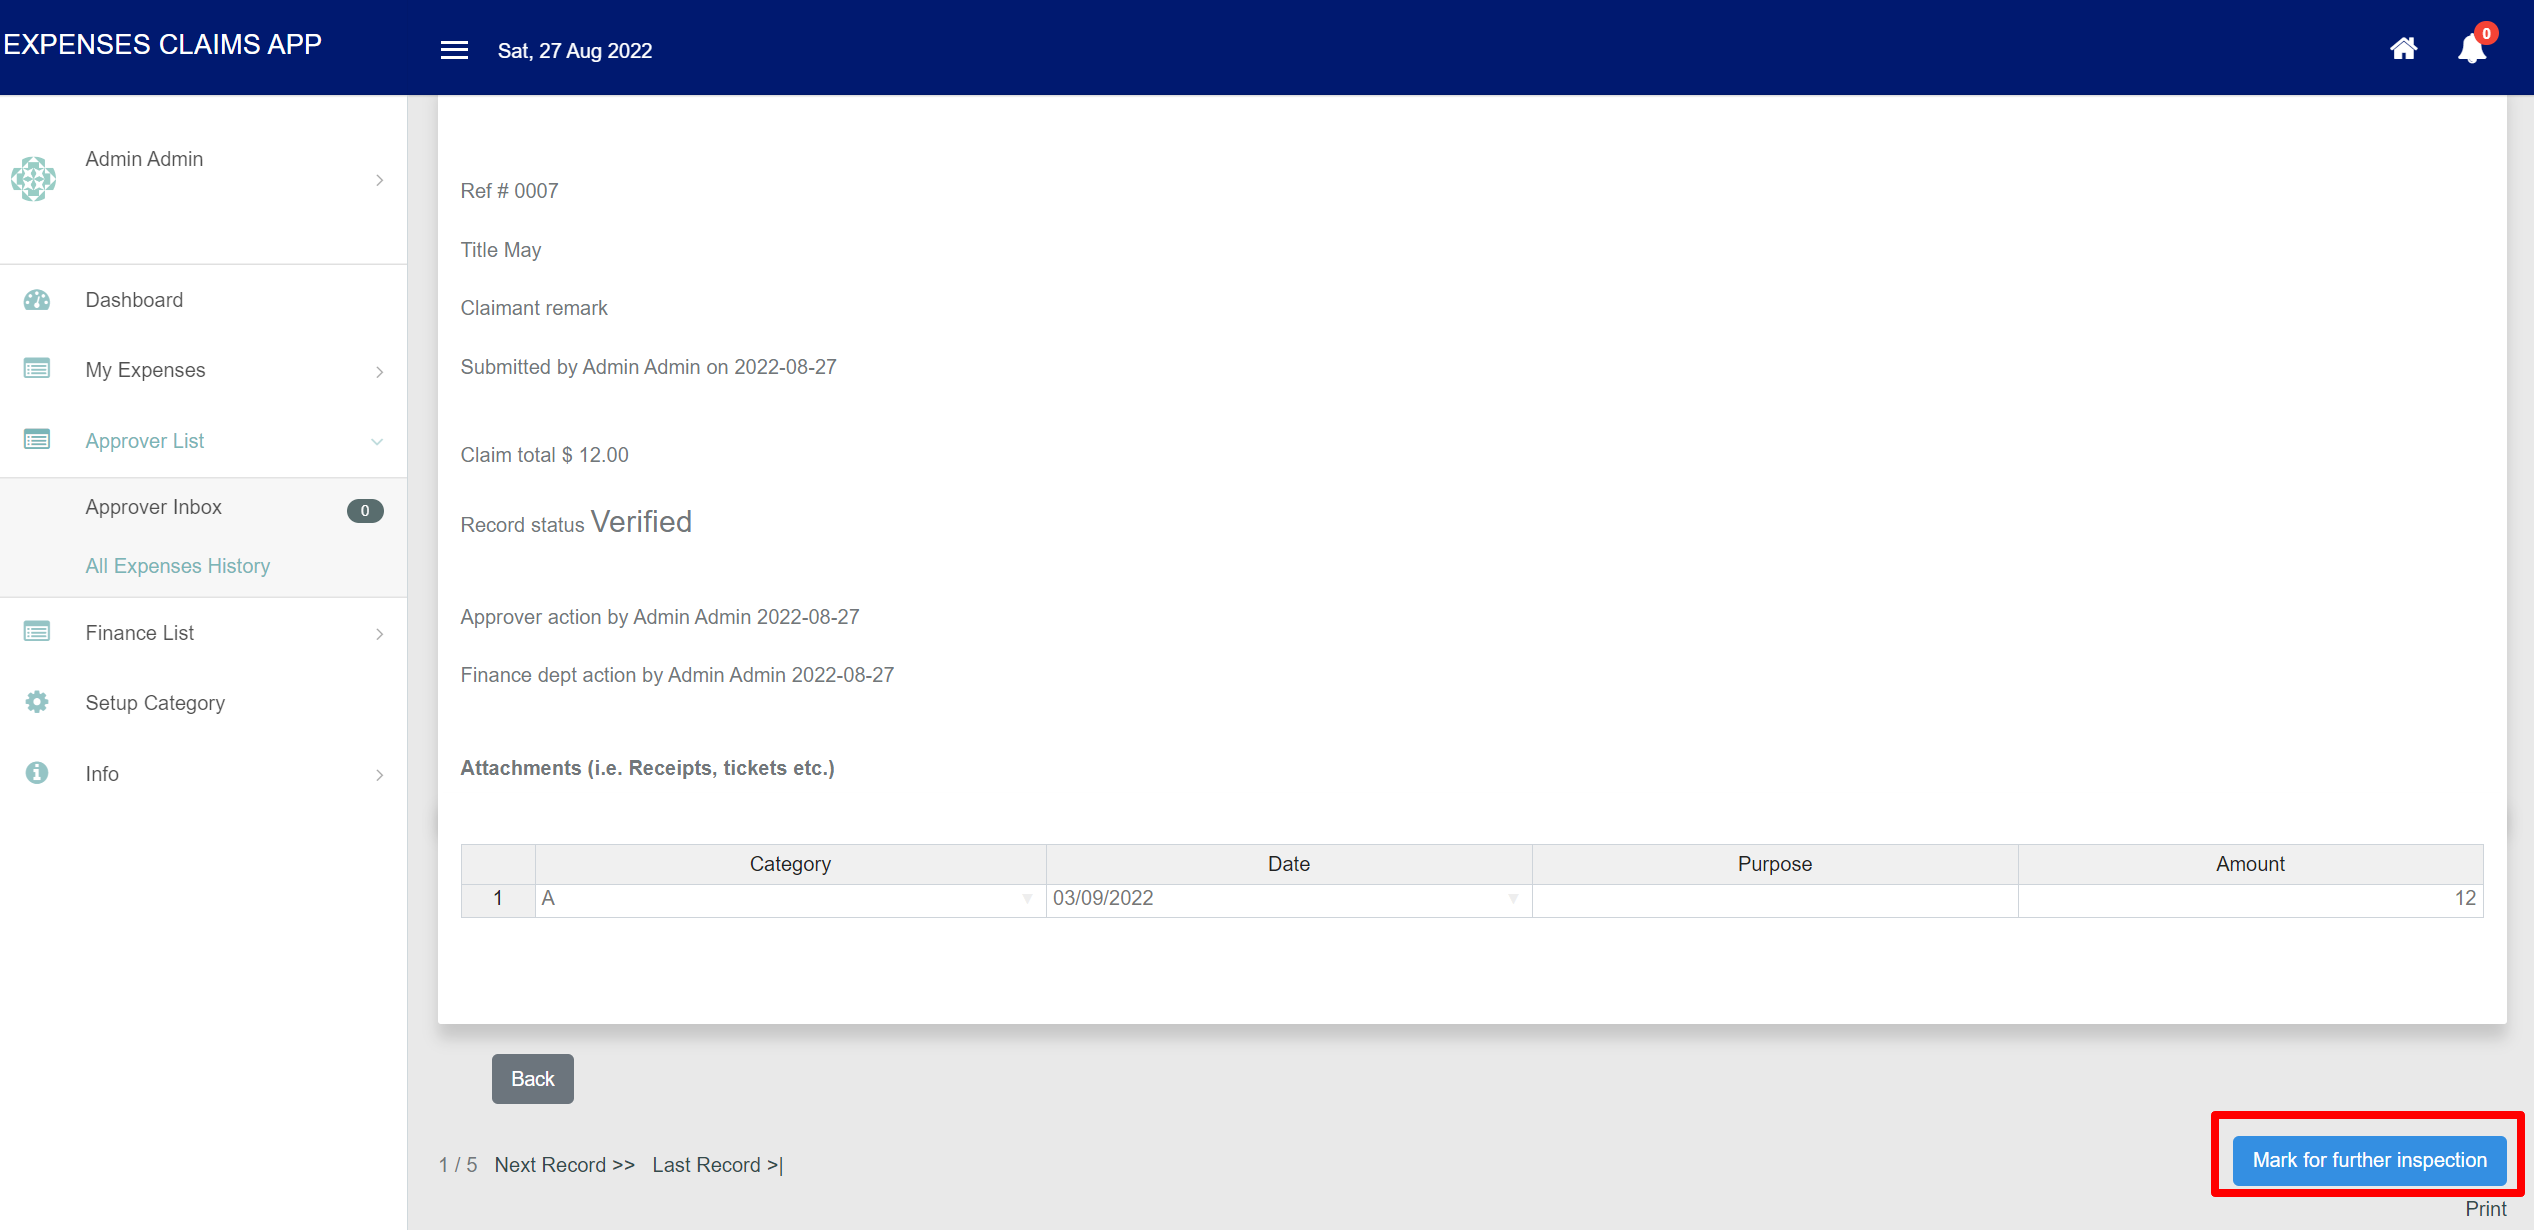2534x1230 pixels.
Task: Open Approver Inbox menu item
Action: [154, 507]
